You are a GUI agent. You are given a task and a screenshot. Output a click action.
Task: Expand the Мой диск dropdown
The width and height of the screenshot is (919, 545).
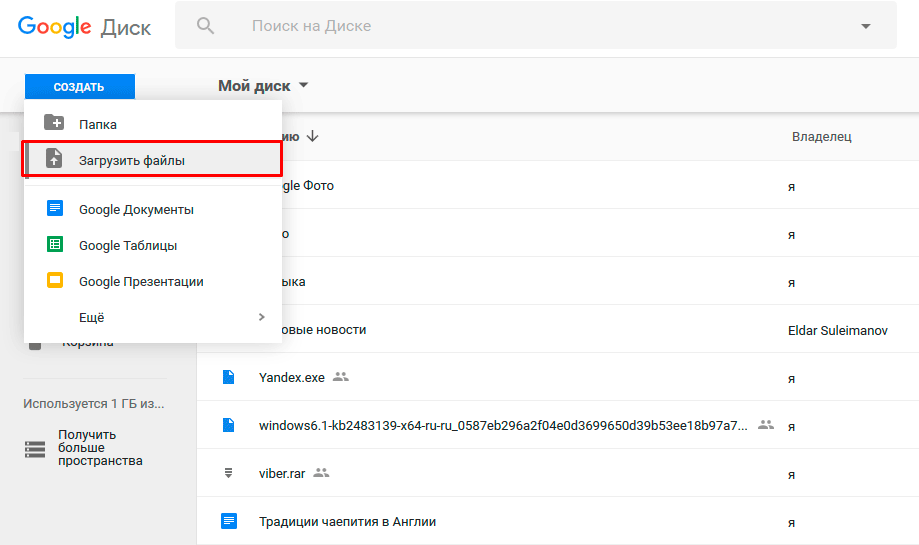coord(304,86)
